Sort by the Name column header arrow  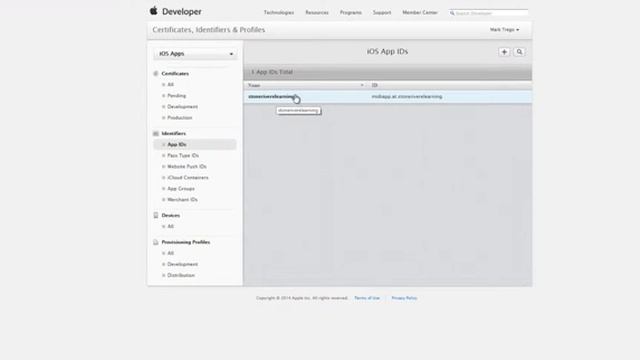coord(362,85)
